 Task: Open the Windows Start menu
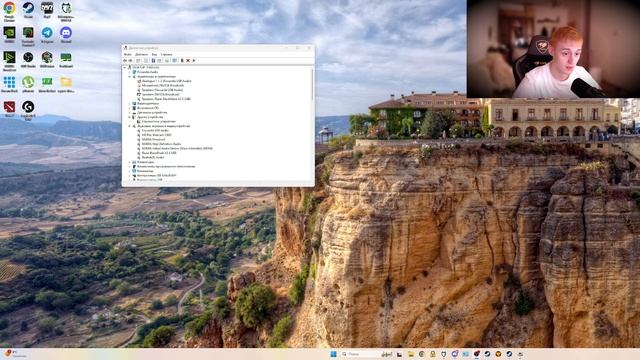(333, 354)
